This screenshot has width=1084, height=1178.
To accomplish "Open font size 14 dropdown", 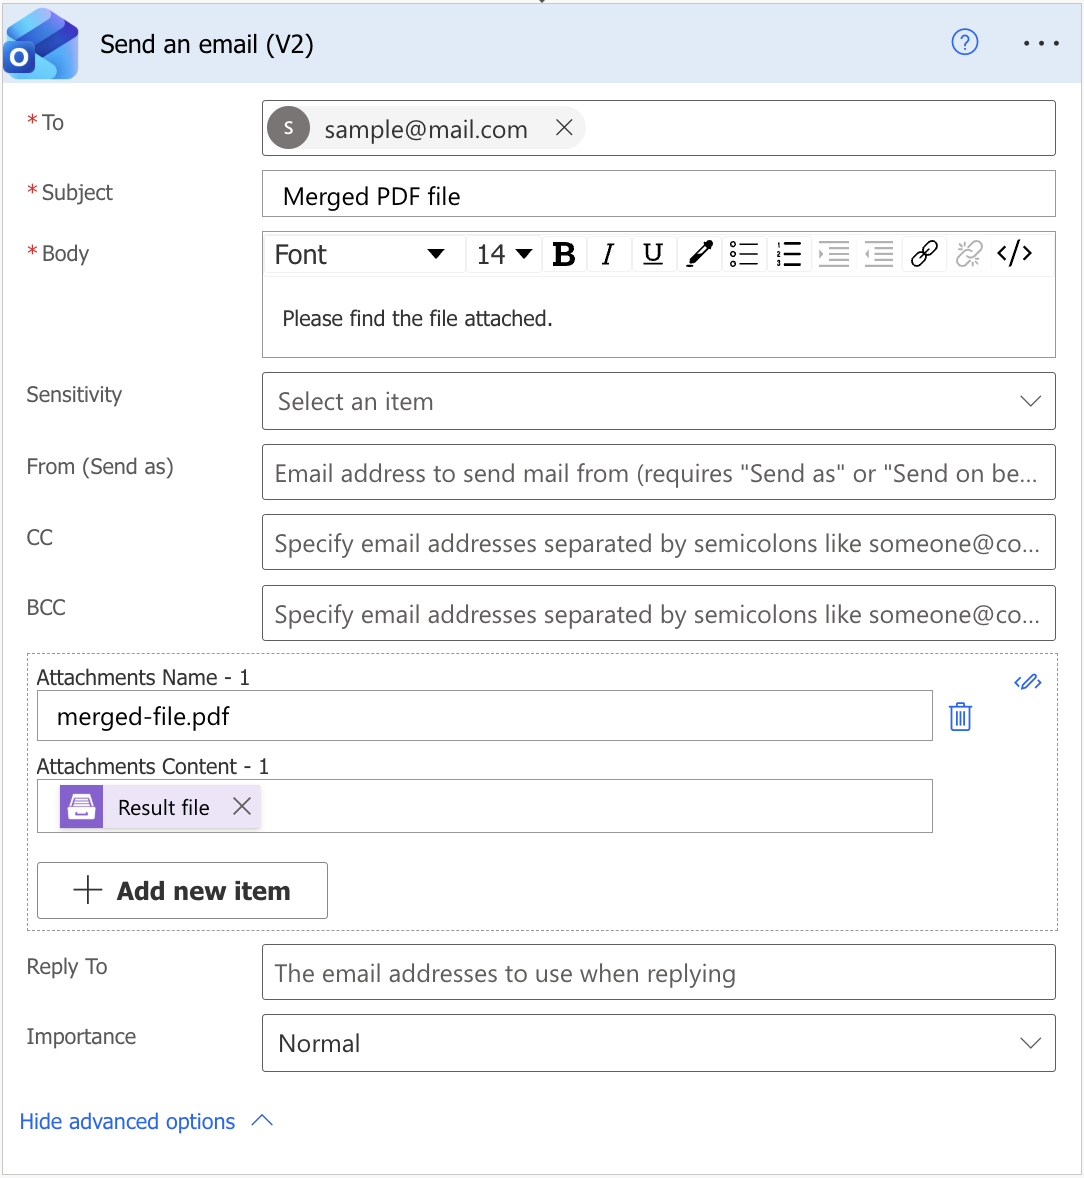I will pyautogui.click(x=504, y=254).
